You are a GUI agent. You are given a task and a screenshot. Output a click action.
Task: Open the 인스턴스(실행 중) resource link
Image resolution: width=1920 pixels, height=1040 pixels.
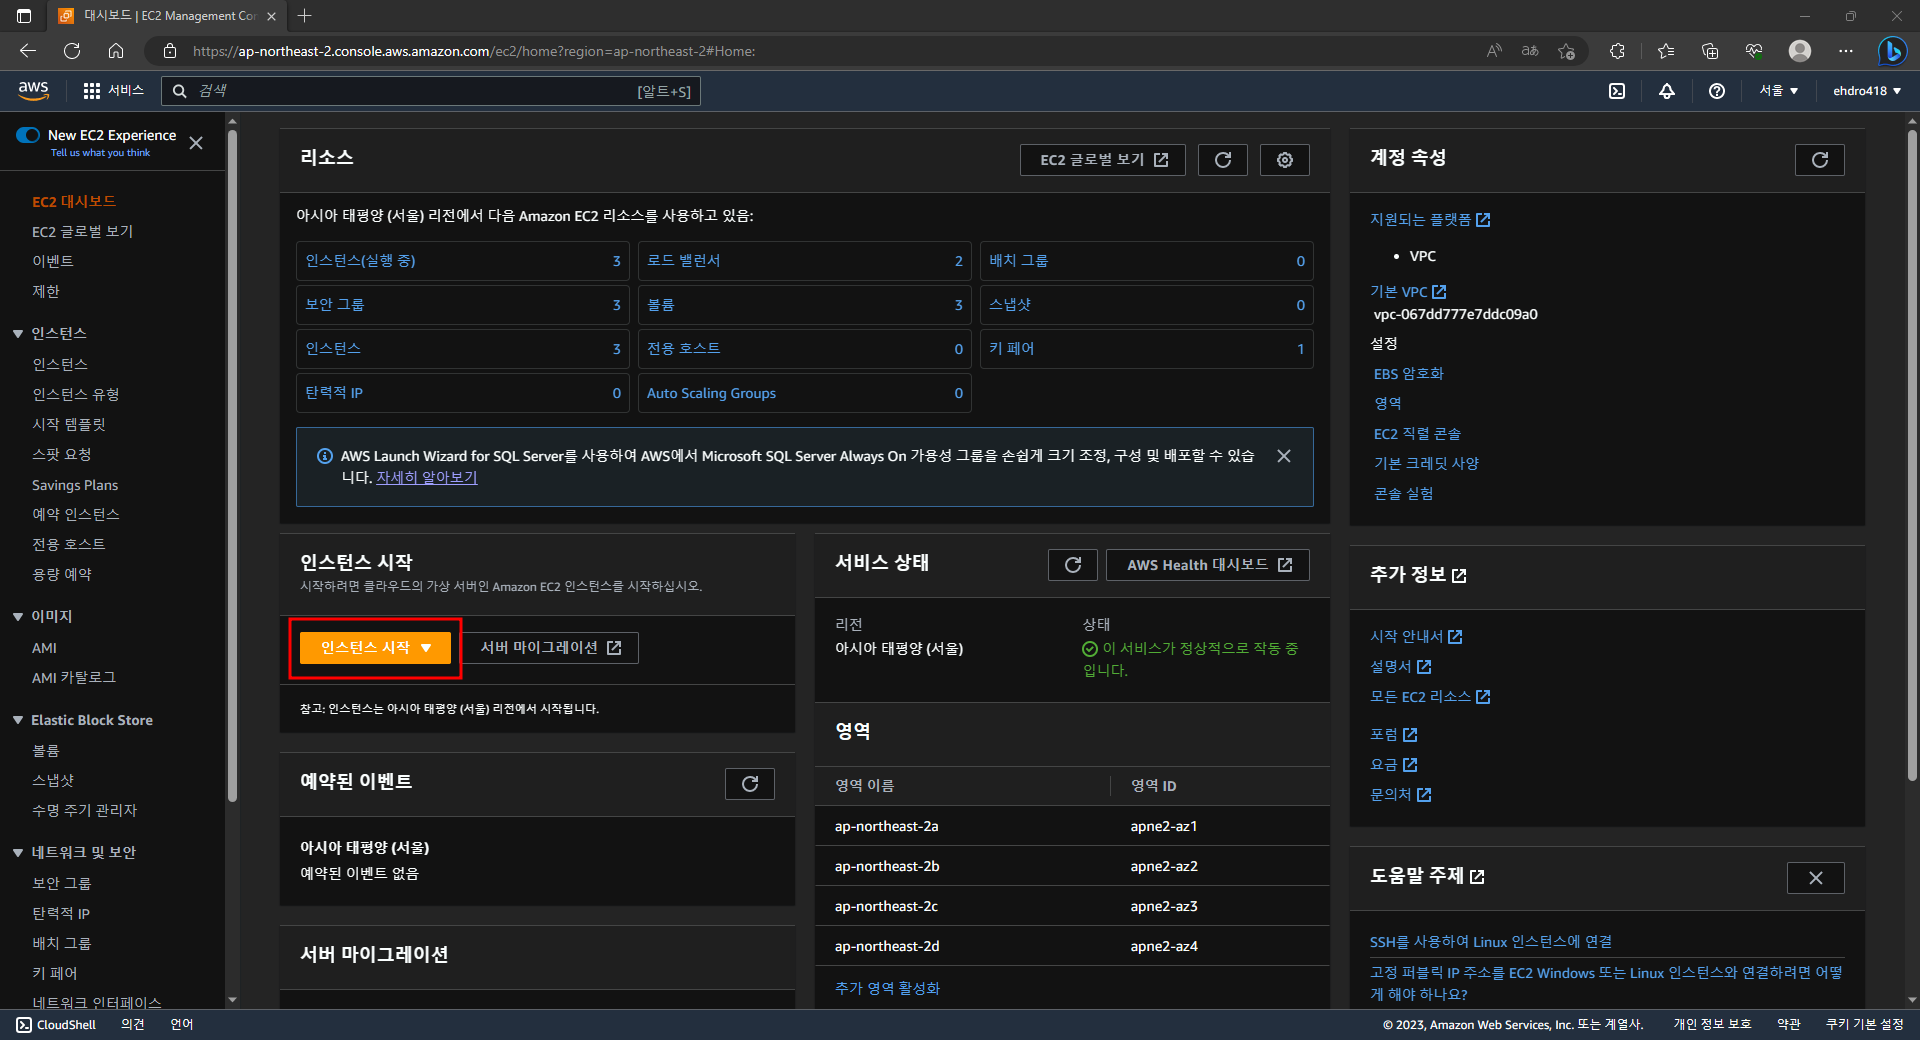click(360, 261)
